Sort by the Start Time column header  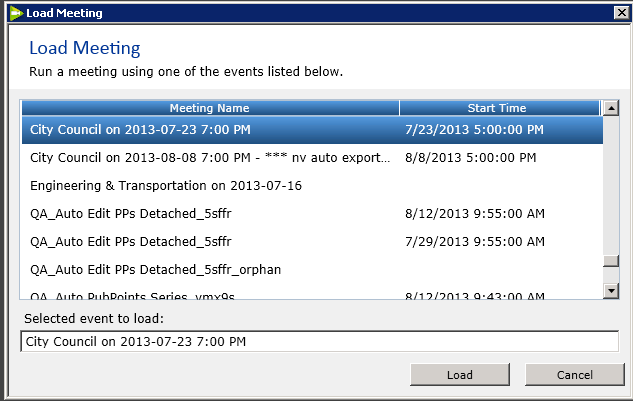(x=499, y=108)
